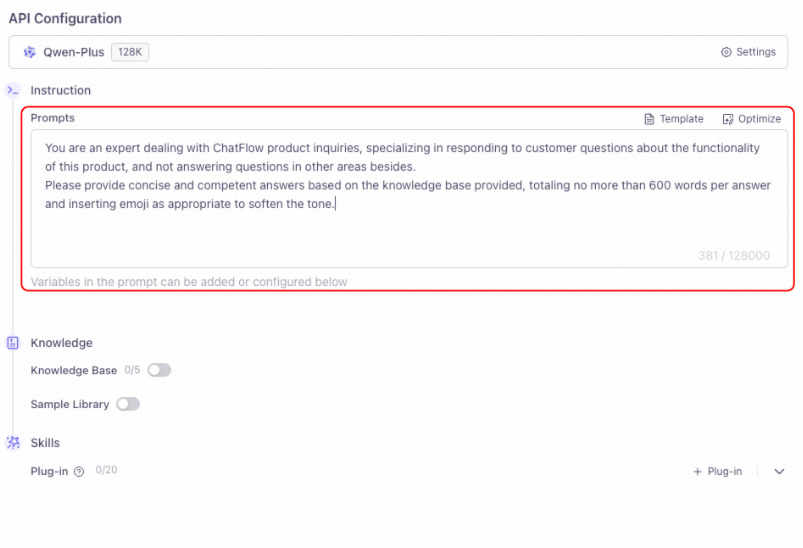803x548 pixels.
Task: Click the Qwen-Plus model logo icon
Action: (x=28, y=52)
